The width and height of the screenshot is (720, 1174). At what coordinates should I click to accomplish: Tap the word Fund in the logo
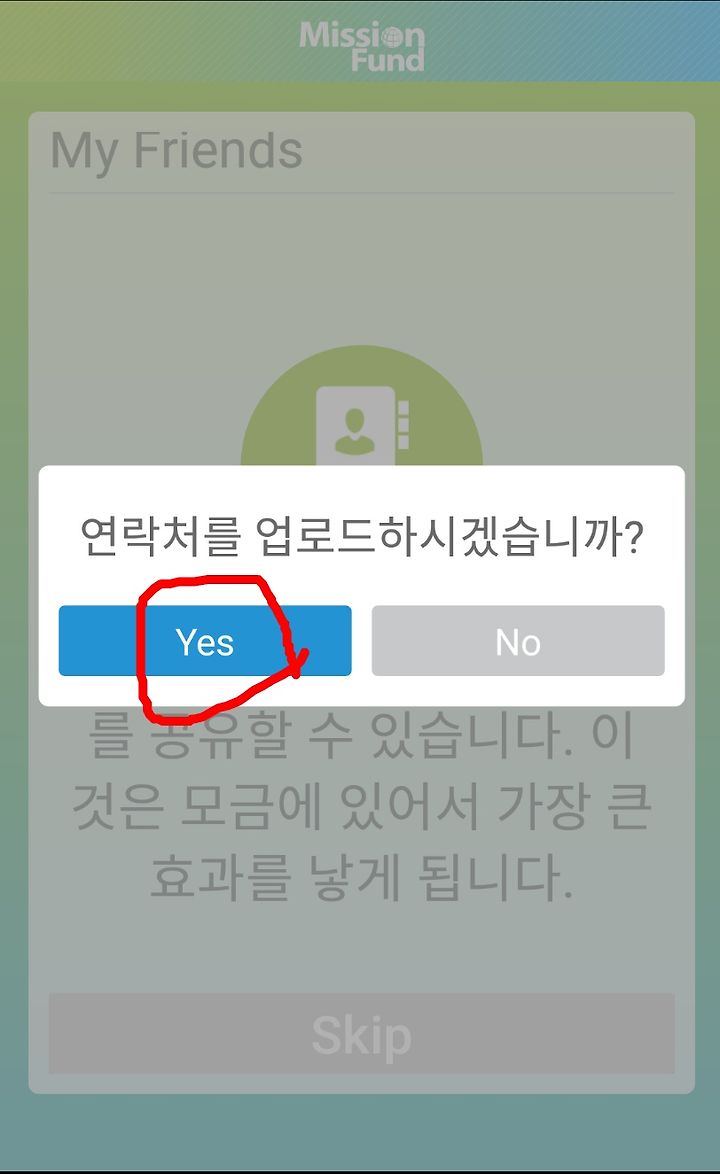[x=388, y=60]
